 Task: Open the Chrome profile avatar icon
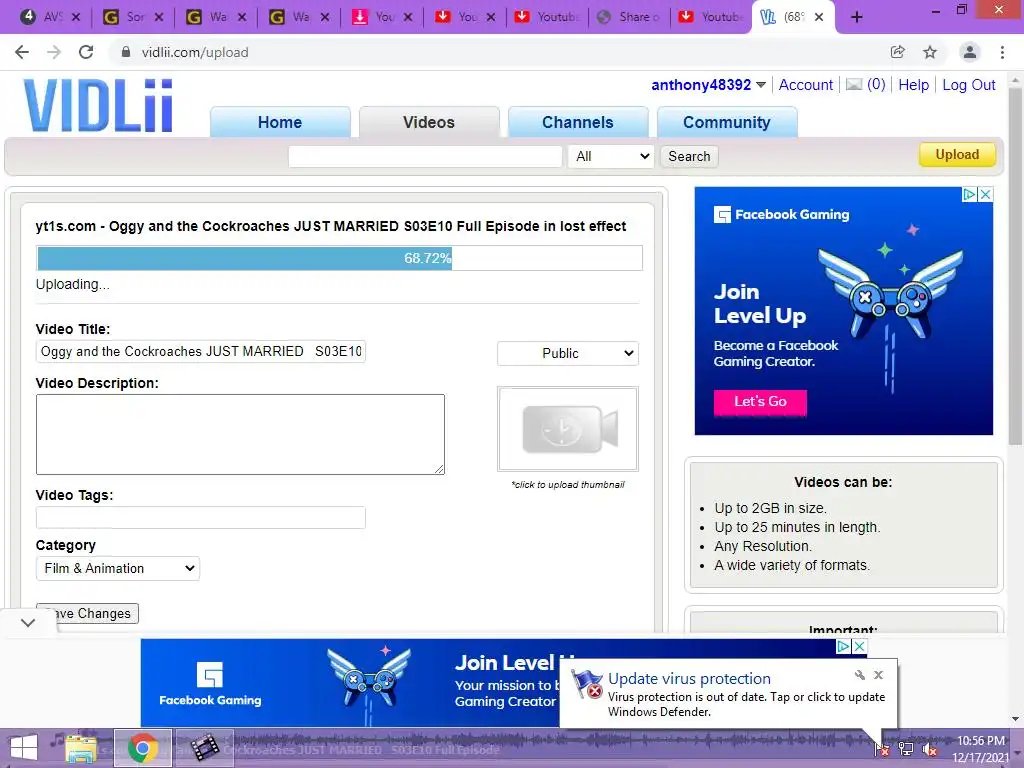click(x=970, y=52)
